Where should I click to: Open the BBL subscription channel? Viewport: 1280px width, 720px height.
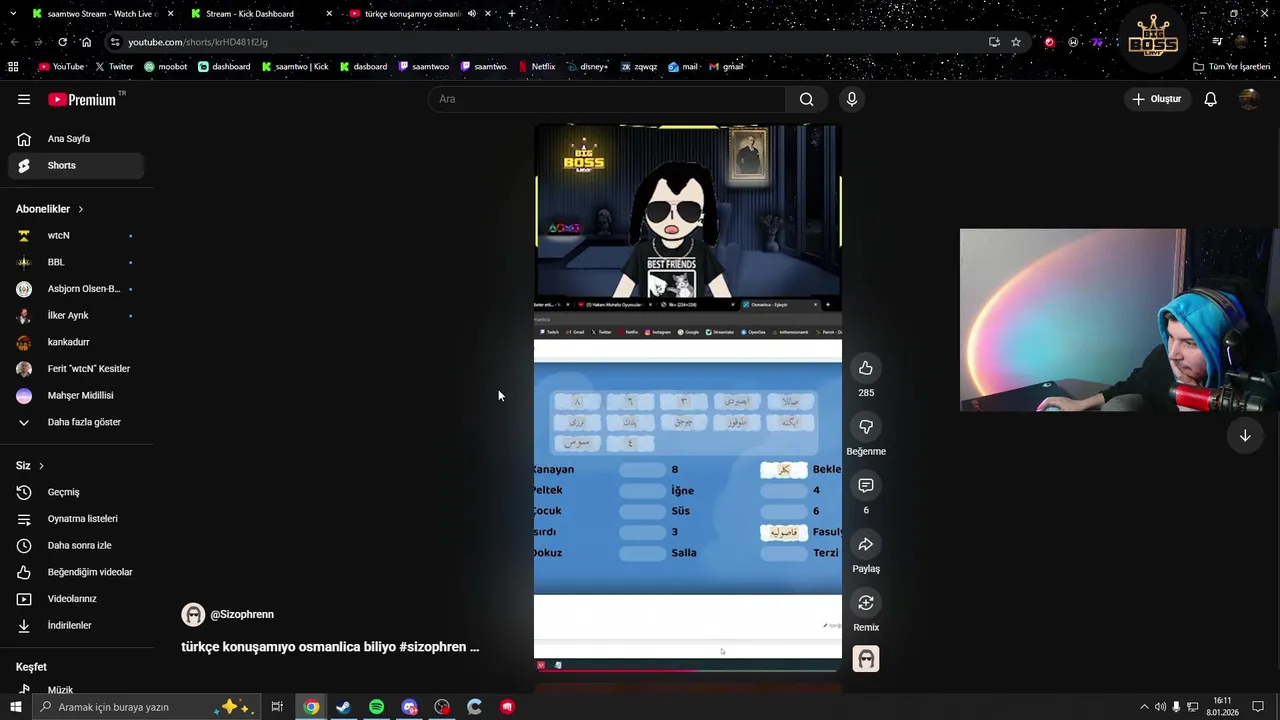click(x=76, y=262)
